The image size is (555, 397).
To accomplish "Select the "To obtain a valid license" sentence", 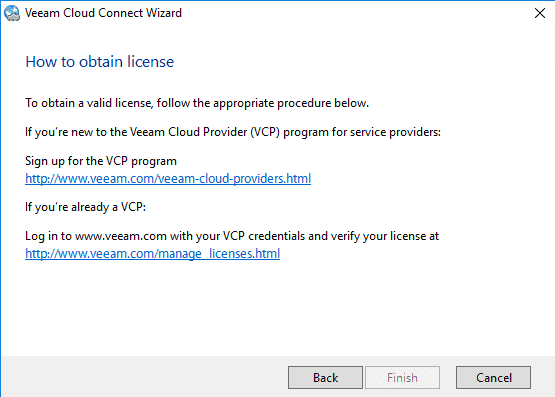I will pyautogui.click(x=197, y=103).
